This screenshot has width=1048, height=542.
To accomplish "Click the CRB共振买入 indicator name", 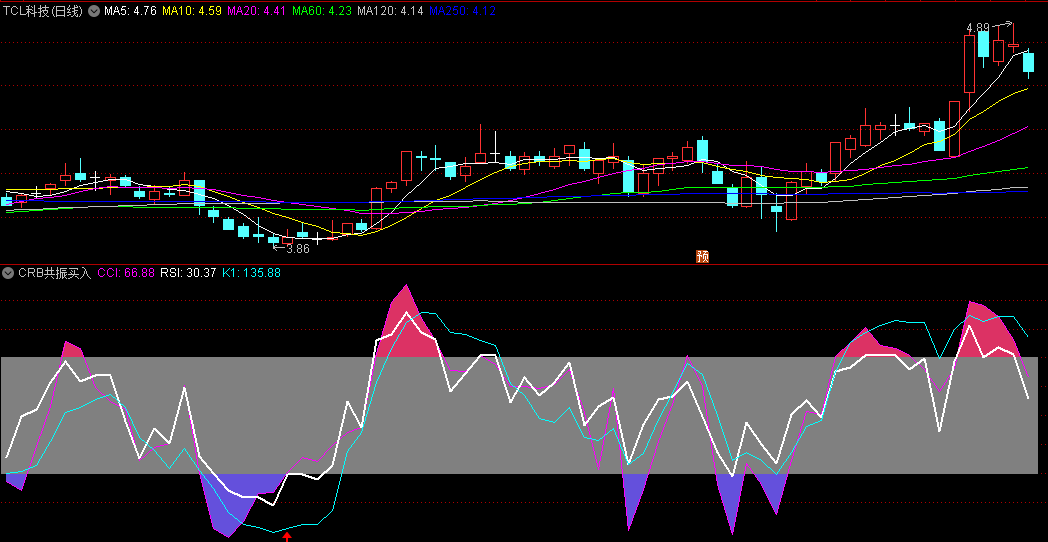I will pos(54,273).
